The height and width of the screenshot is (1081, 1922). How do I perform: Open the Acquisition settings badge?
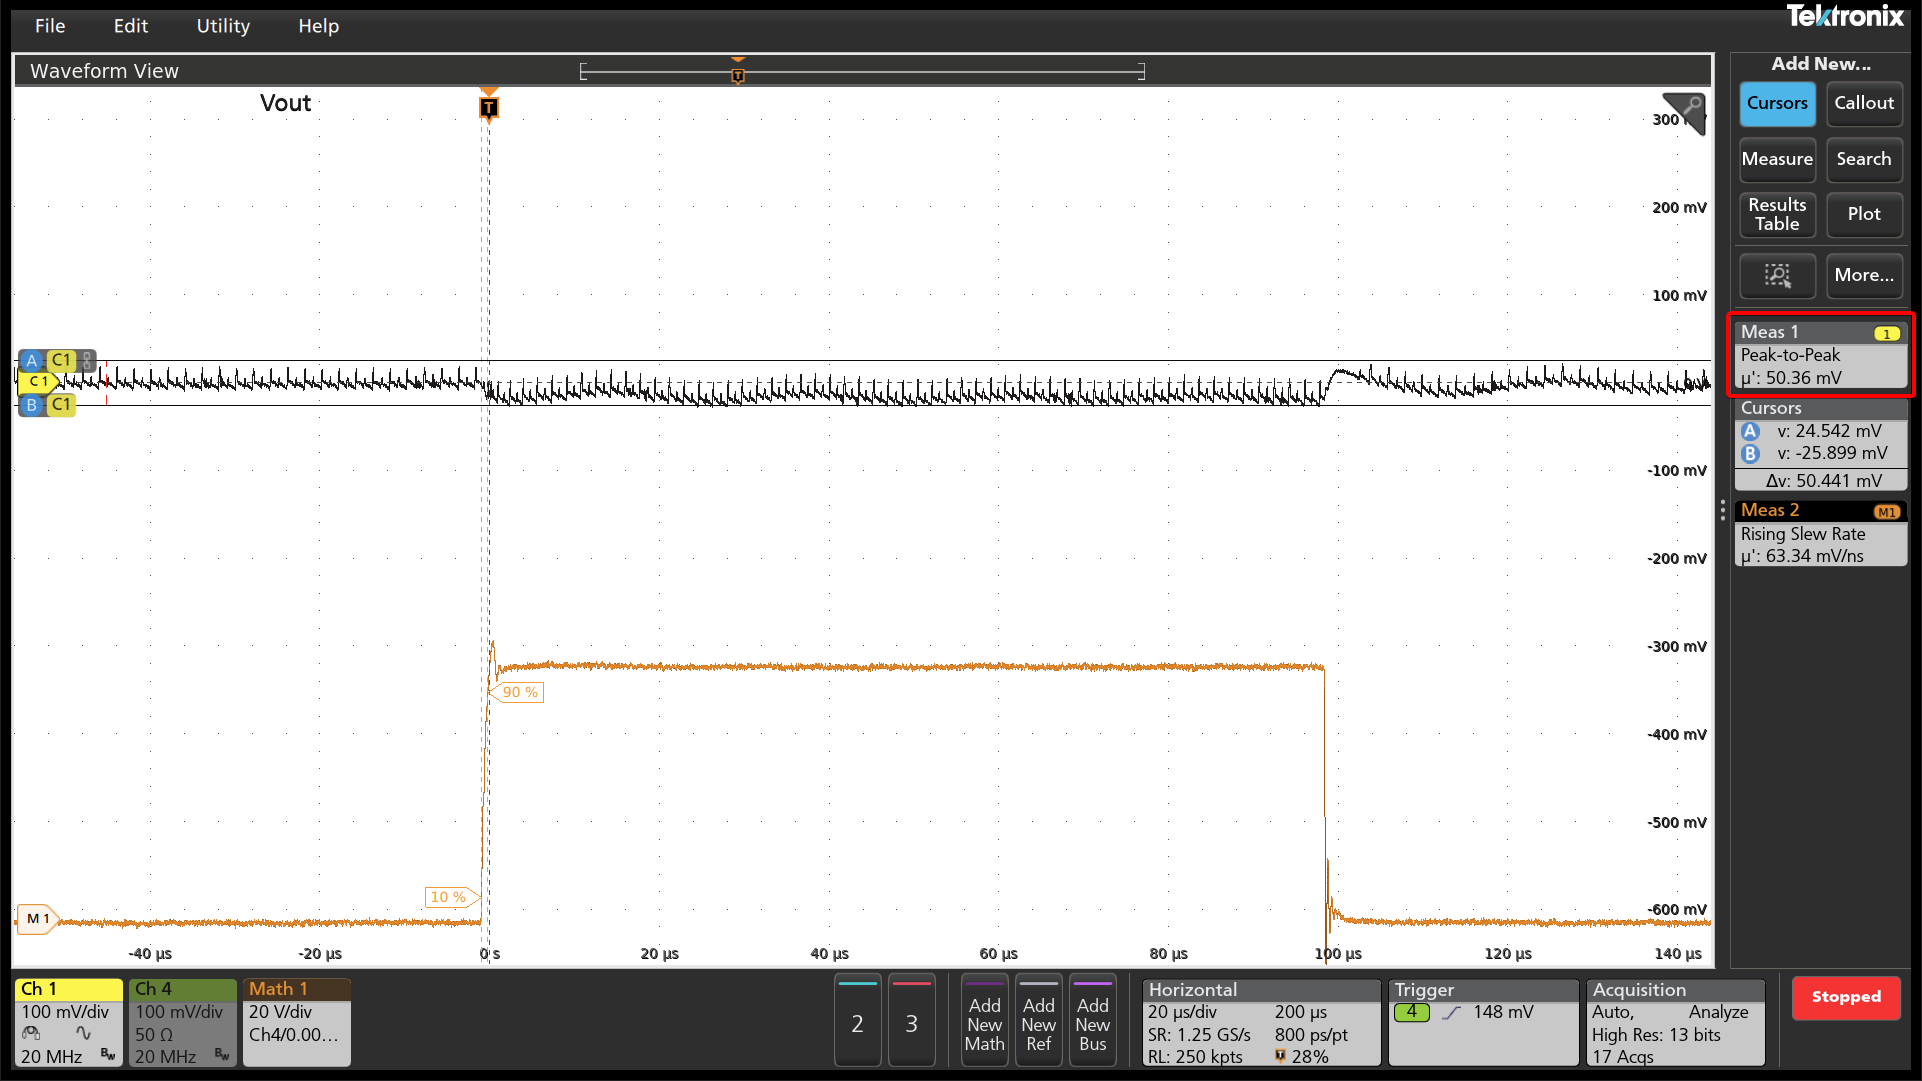click(x=1675, y=1023)
